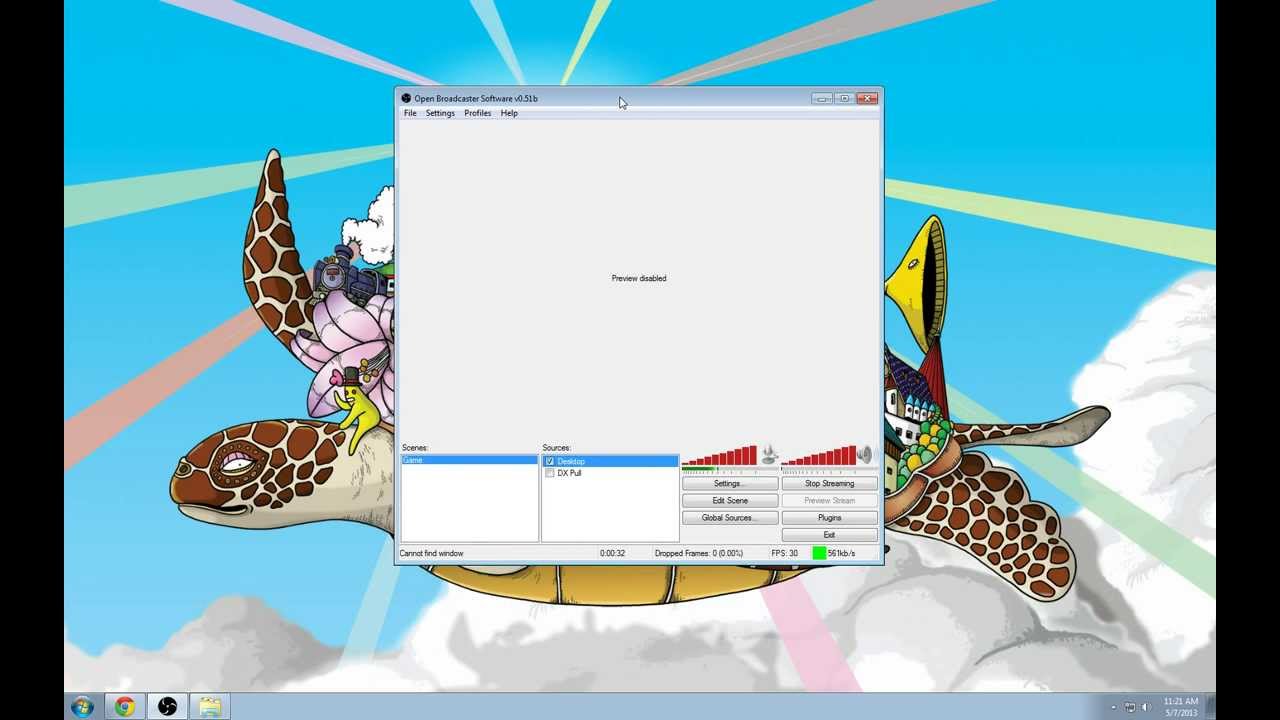The height and width of the screenshot is (720, 1280).
Task: Select the Game scene
Action: point(469,460)
